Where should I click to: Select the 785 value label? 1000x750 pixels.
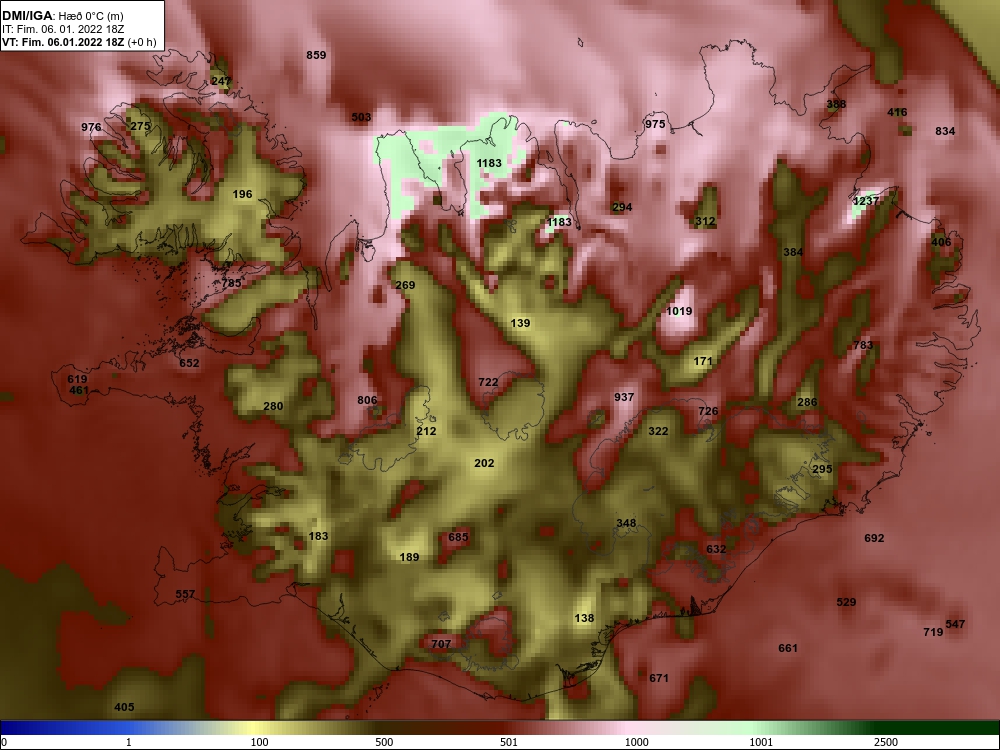point(232,283)
